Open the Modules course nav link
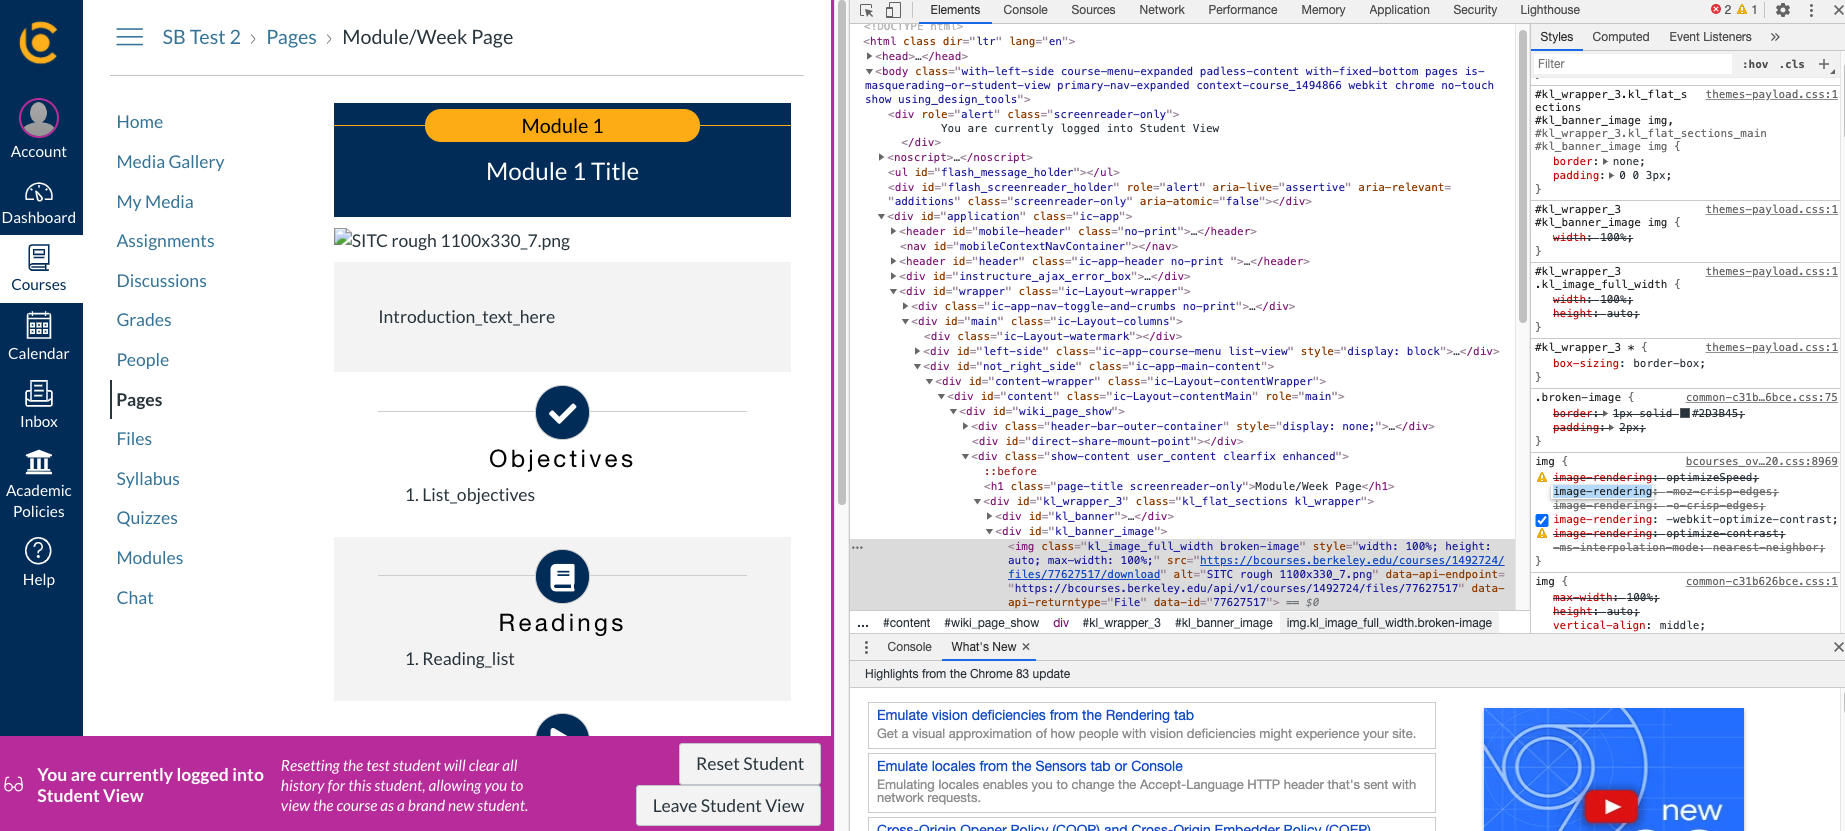Screen dimensions: 1845x831 (x=150, y=558)
